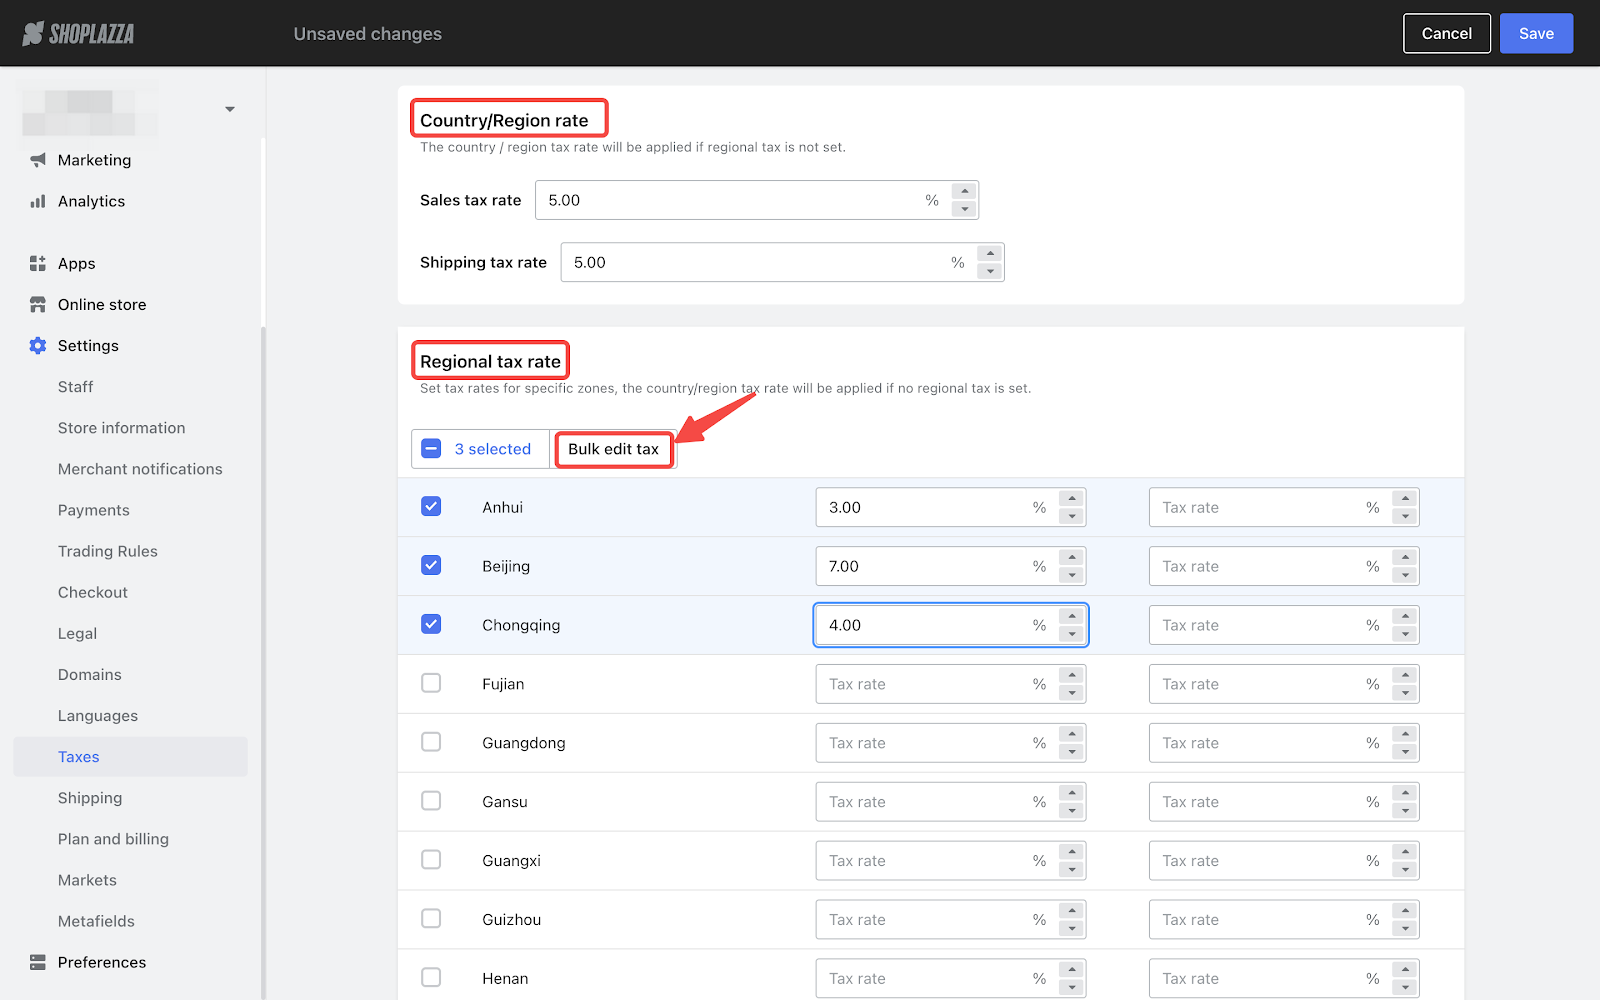
Task: Go to Trading Rules settings
Action: point(108,551)
